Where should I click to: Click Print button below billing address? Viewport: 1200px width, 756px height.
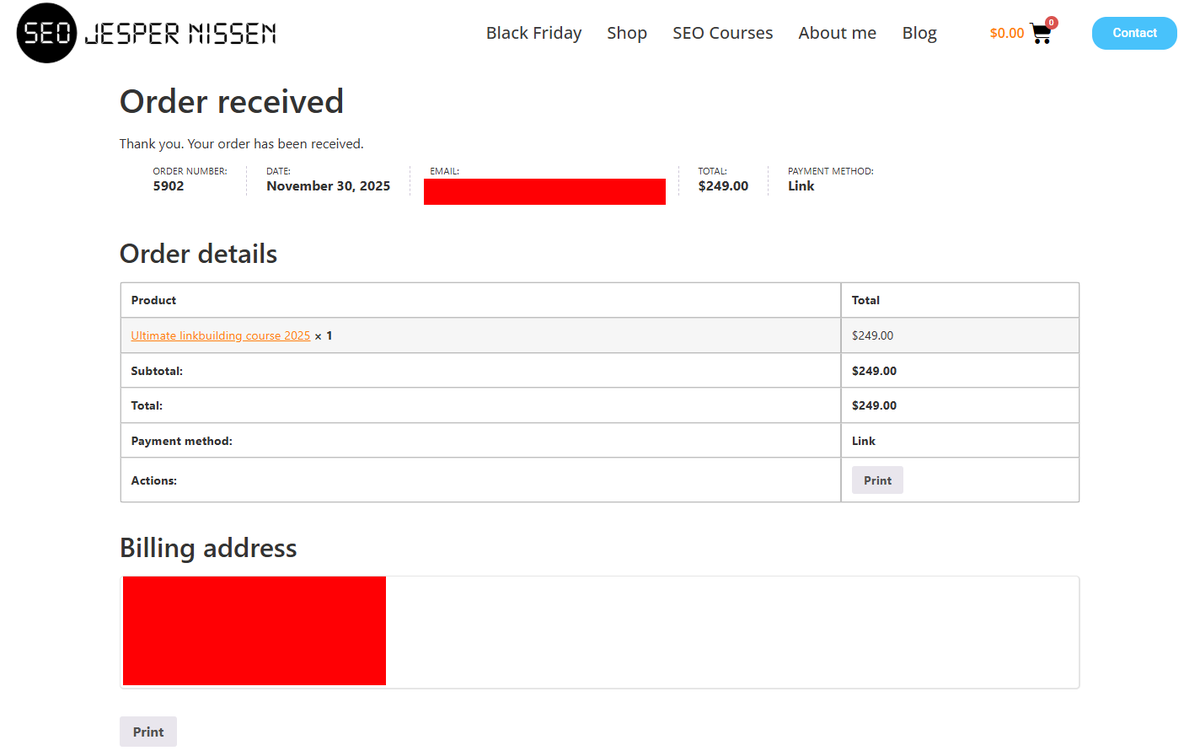pos(148,732)
